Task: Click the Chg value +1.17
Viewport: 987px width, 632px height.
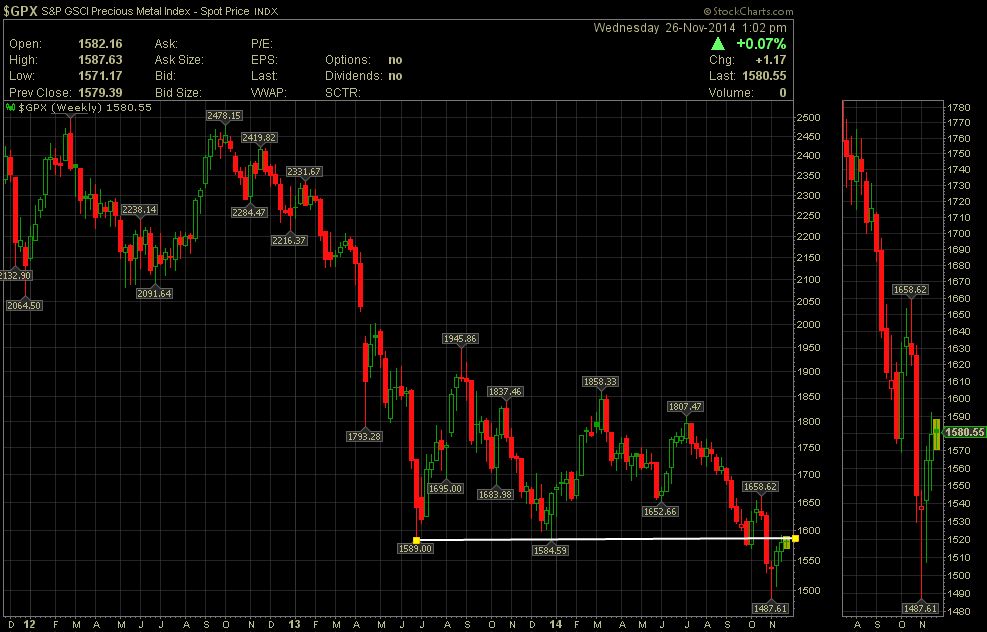Action: 770,60
